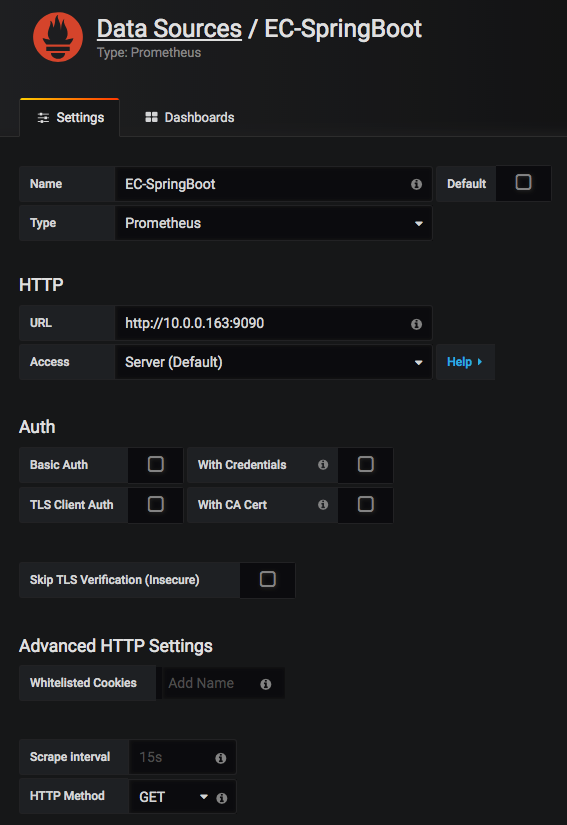Image resolution: width=567 pixels, height=825 pixels.
Task: Click info icon in Whitelisted Cookies field
Action: (266, 684)
